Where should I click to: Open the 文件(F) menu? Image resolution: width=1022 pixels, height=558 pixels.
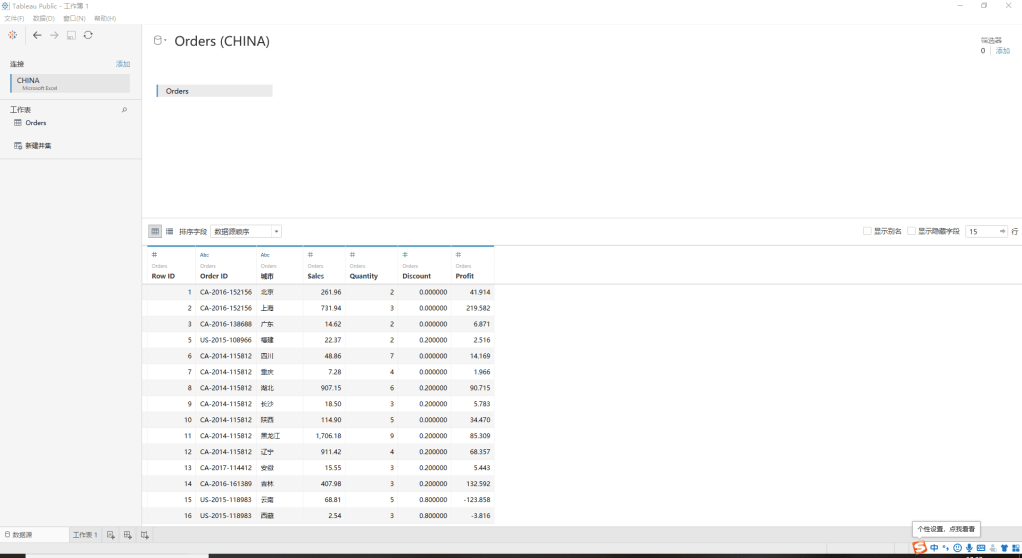(14, 18)
